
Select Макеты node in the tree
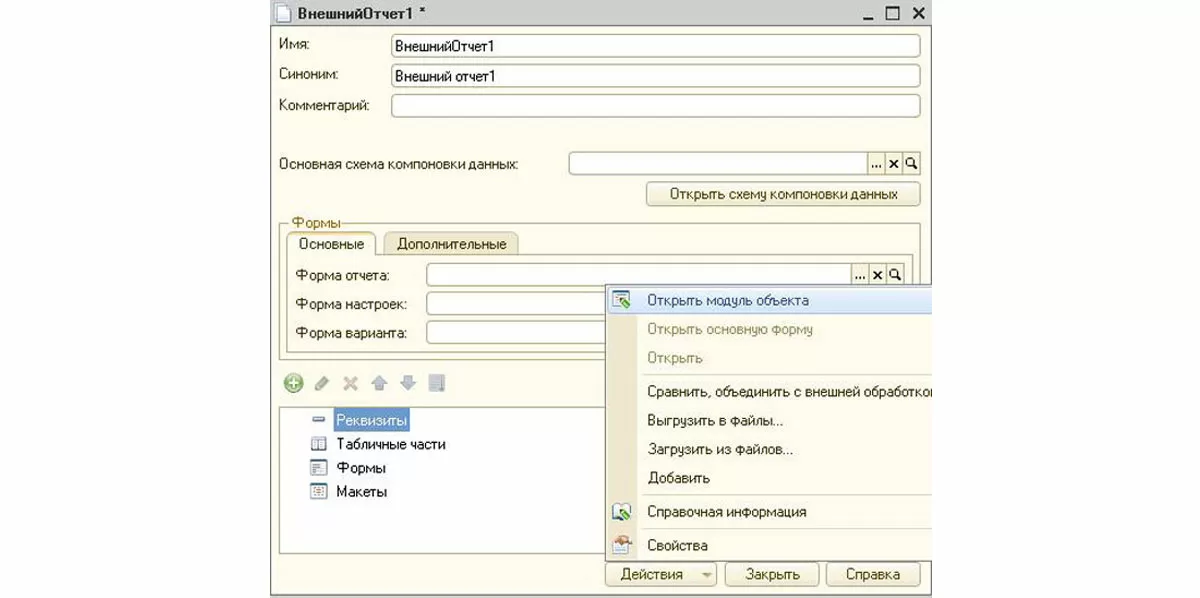(361, 492)
